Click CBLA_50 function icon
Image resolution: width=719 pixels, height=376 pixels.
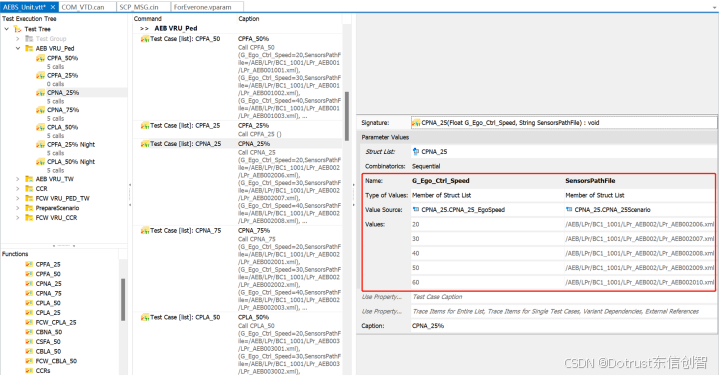point(29,351)
